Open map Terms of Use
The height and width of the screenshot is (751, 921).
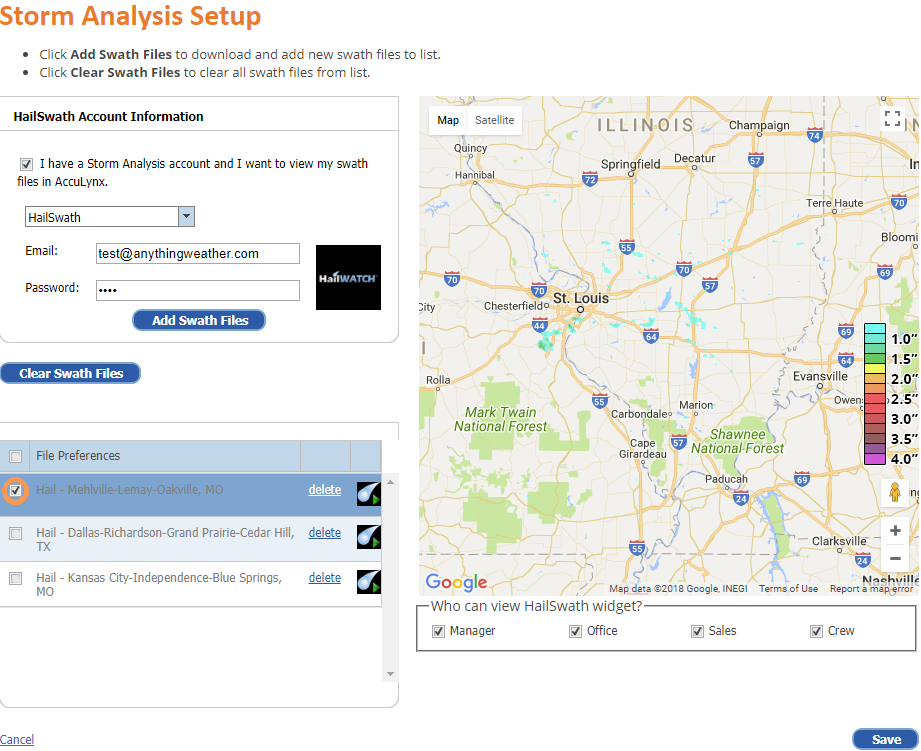tap(788, 588)
